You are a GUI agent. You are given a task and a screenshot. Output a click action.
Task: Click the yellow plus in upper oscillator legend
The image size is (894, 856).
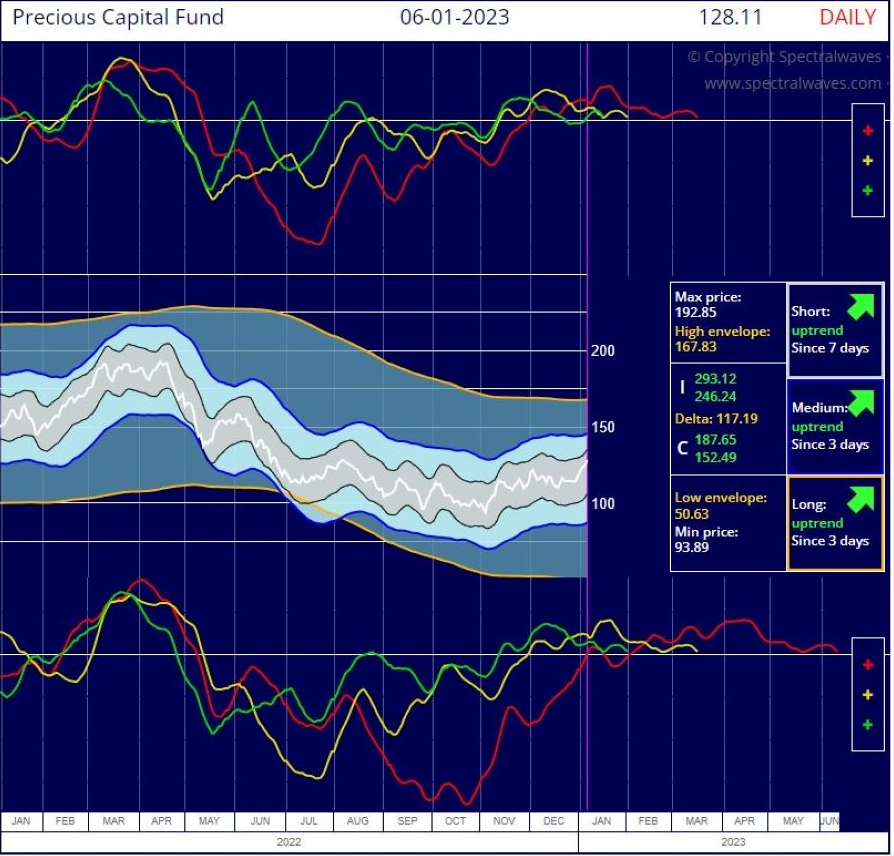pos(867,161)
